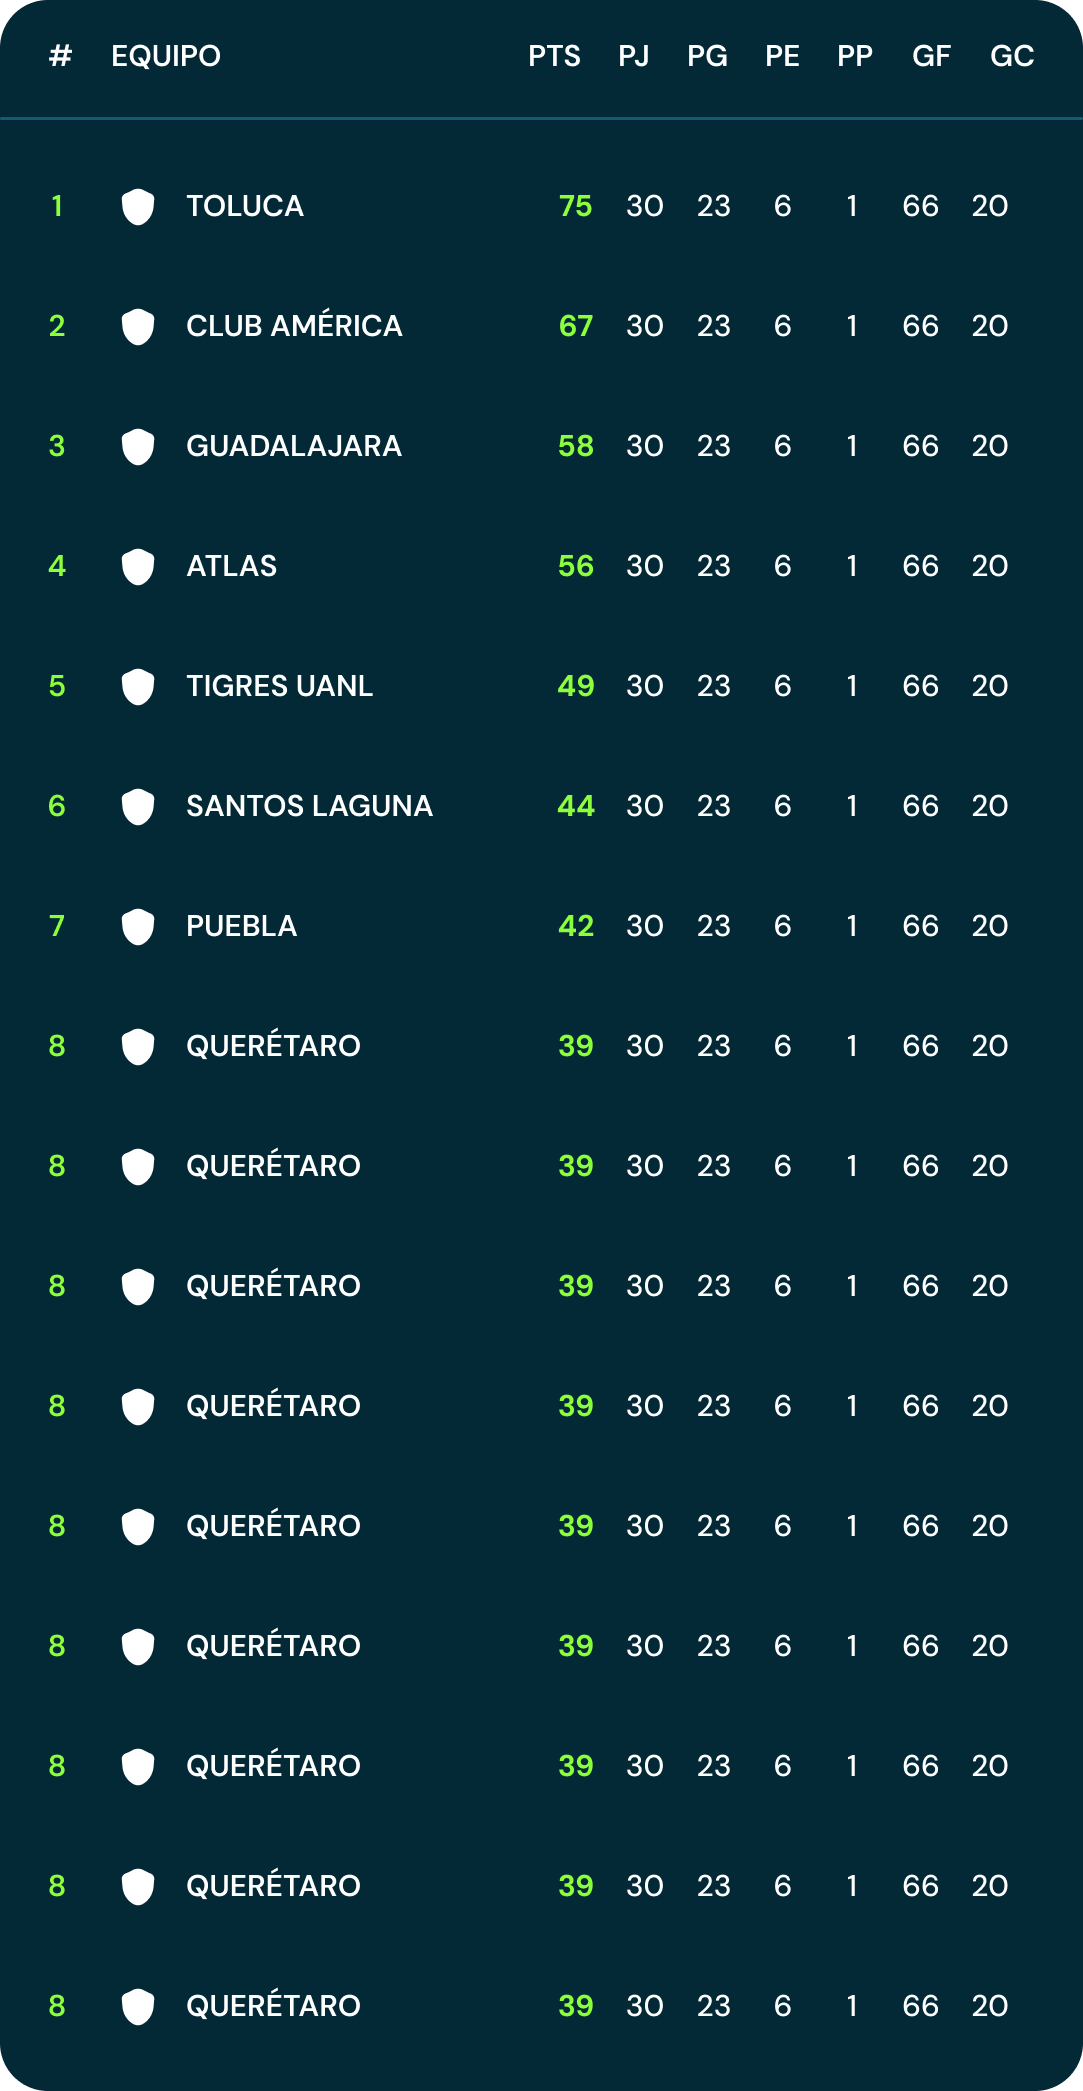The image size is (1083, 2091).
Task: Open the Tigres UANL team link
Action: (279, 686)
